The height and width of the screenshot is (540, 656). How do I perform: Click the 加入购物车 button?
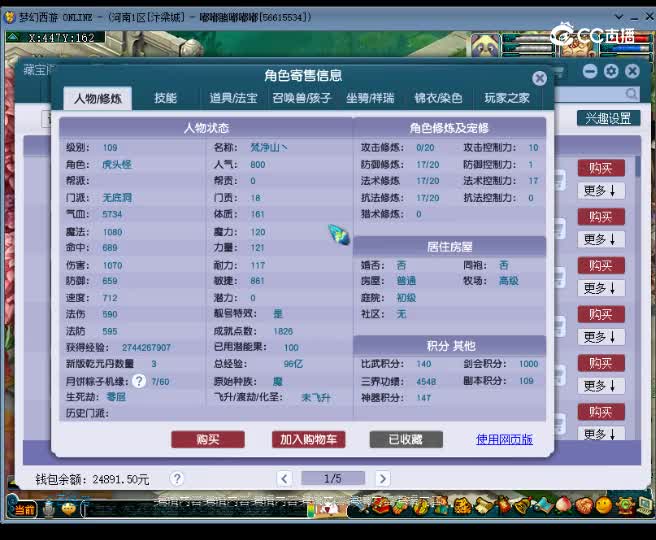[x=308, y=440]
